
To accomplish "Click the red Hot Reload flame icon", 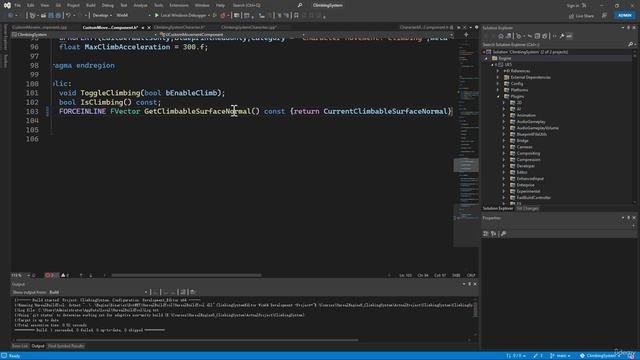I will pos(222,16).
